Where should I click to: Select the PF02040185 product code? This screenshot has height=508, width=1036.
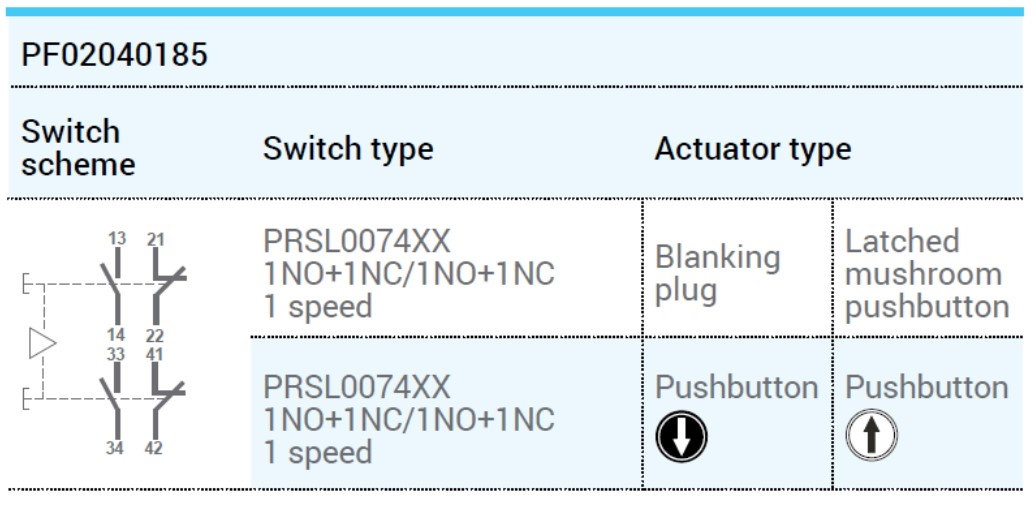click(114, 54)
